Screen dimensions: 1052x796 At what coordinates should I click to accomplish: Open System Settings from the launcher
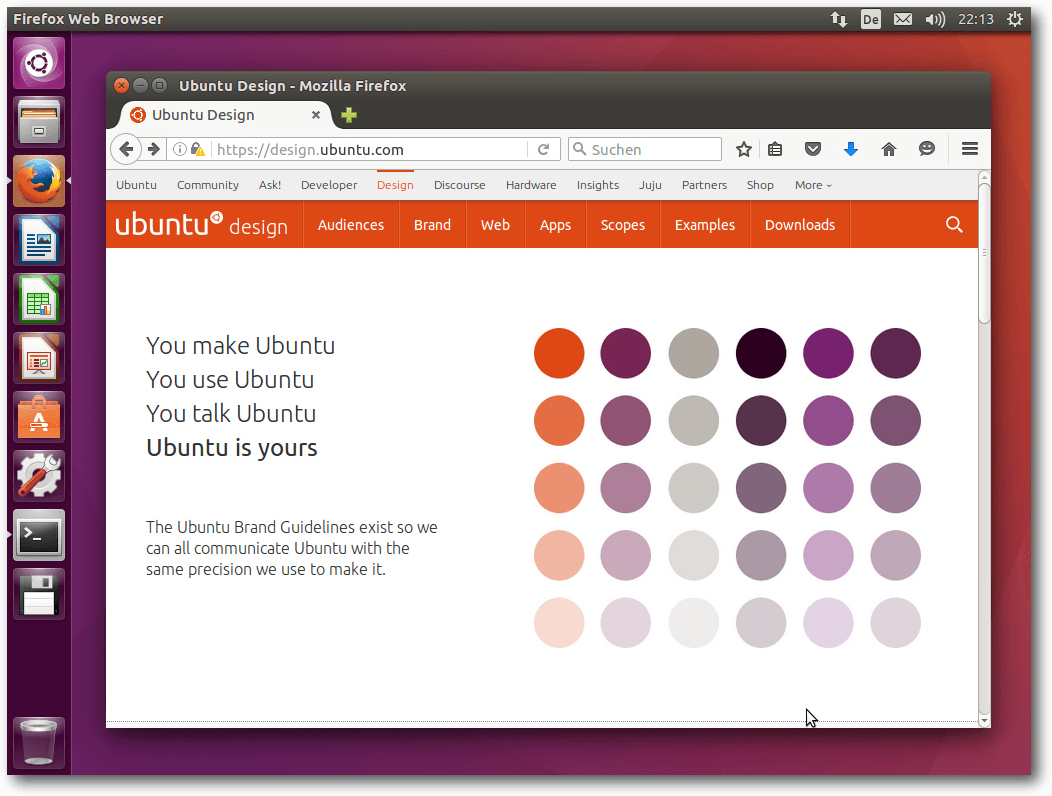(39, 476)
